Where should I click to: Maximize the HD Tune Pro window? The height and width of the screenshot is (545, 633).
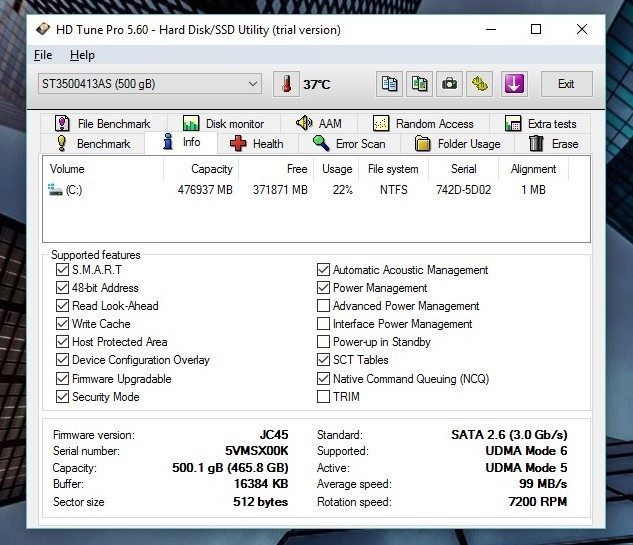tap(536, 29)
